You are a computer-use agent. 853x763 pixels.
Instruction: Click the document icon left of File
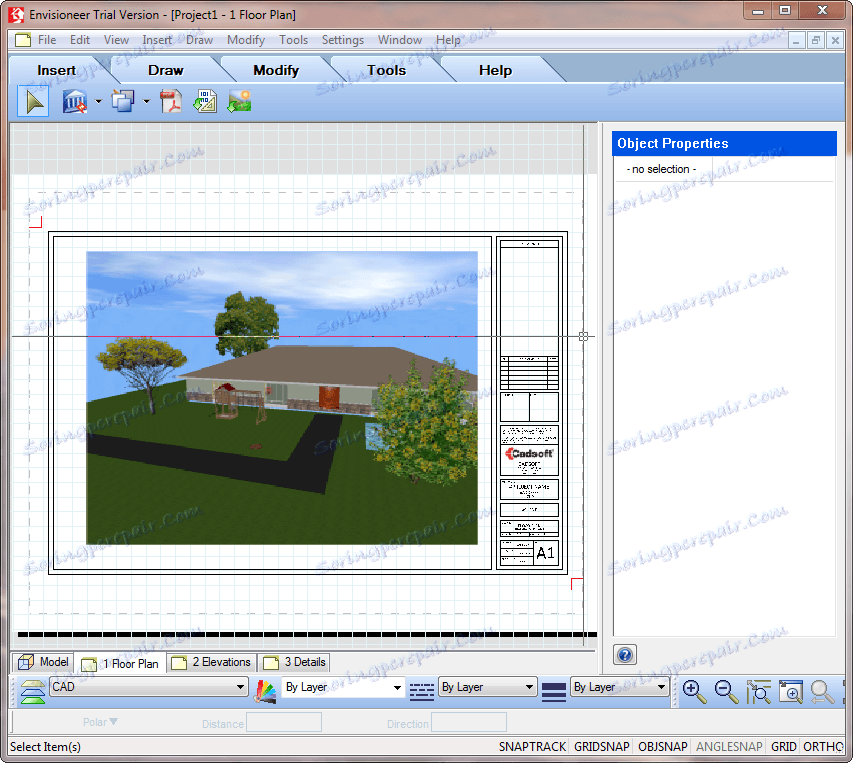point(23,40)
